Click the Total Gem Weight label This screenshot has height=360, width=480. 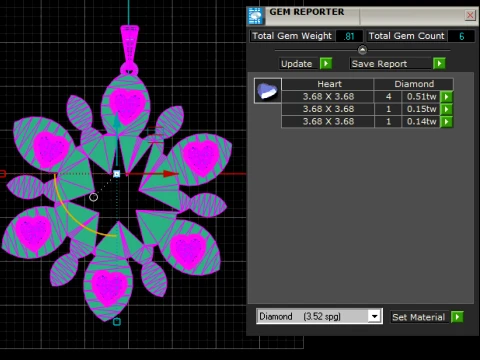click(x=292, y=36)
